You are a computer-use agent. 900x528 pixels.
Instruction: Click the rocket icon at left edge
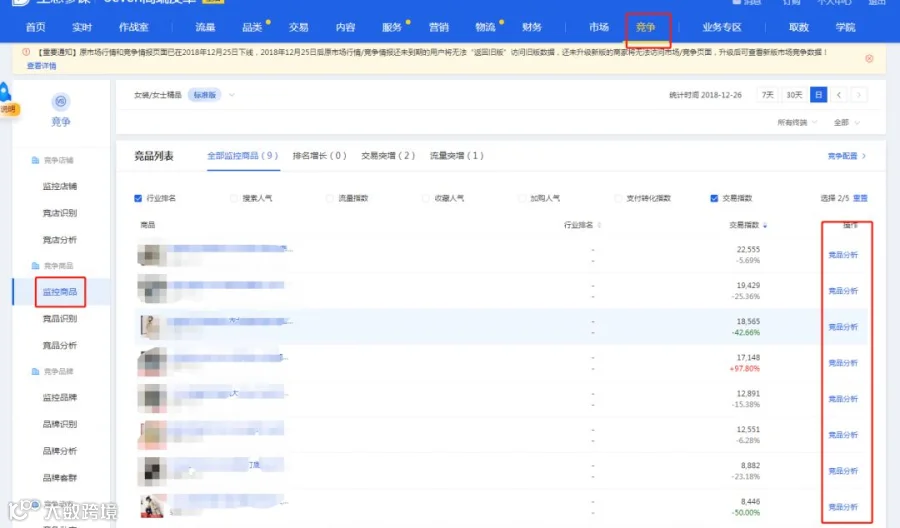tap(5, 92)
